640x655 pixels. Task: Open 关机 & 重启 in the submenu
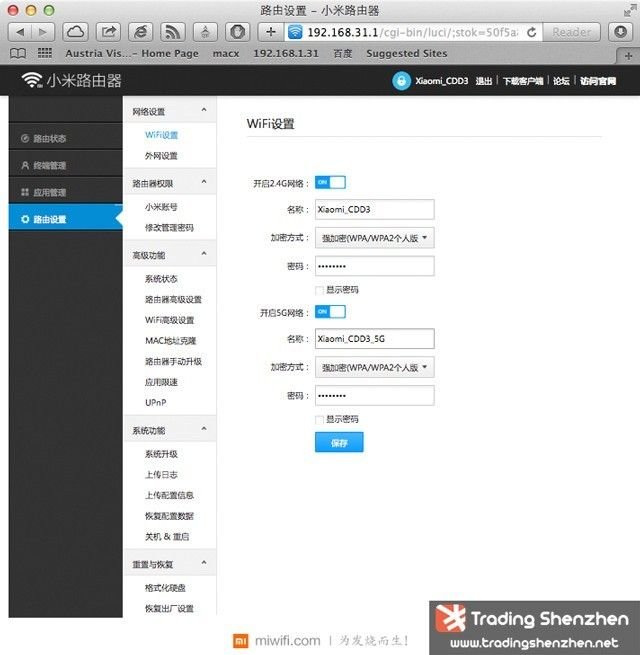pos(167,536)
